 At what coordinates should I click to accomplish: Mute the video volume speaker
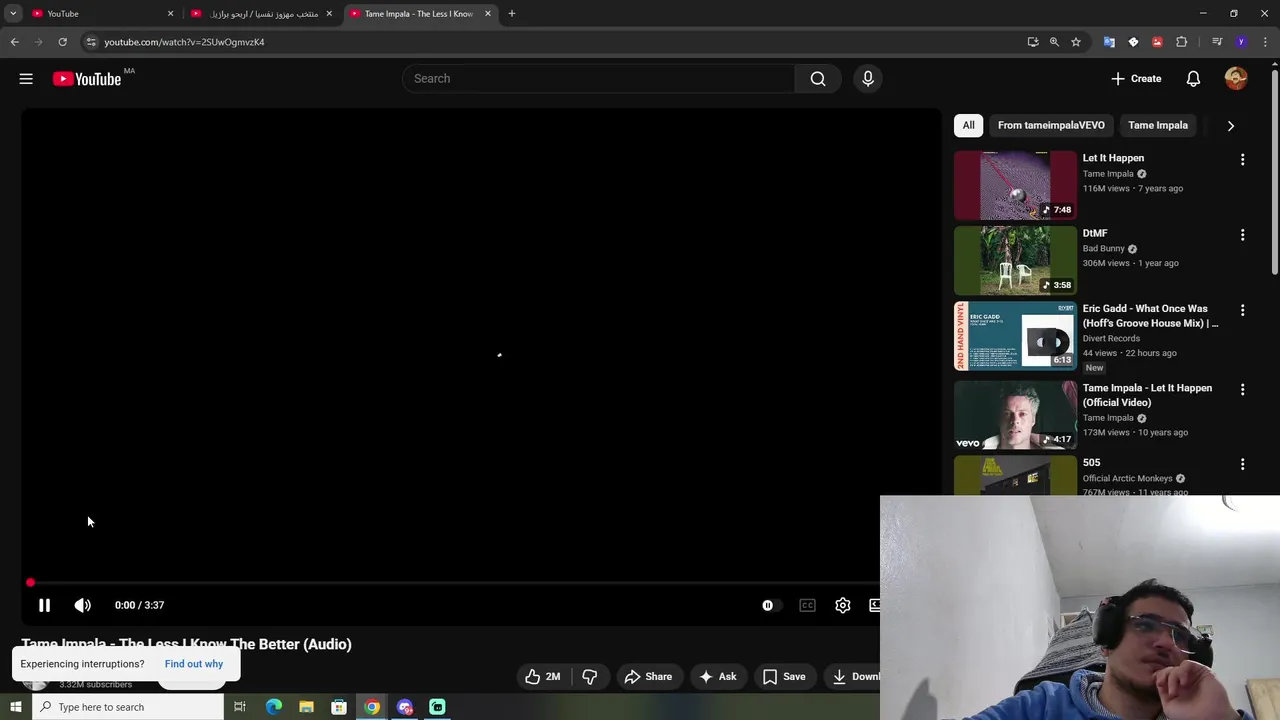[x=83, y=605]
